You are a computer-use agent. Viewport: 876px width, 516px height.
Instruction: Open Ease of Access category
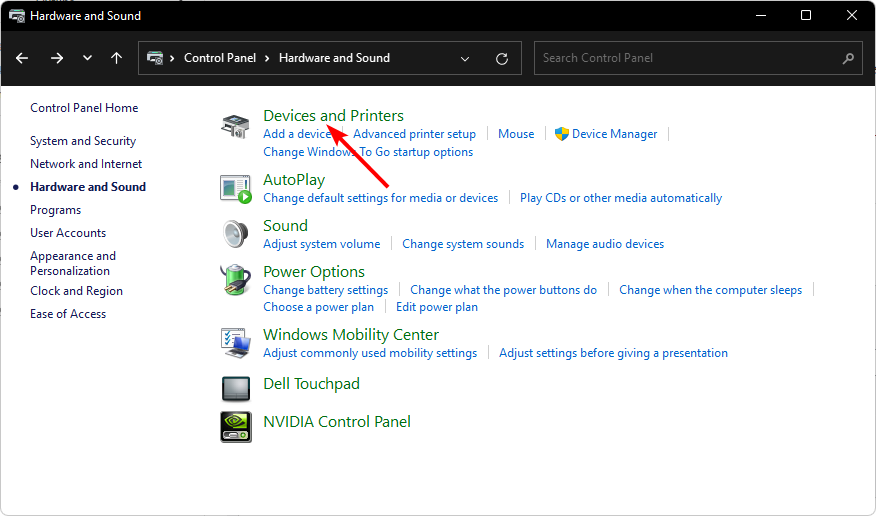click(68, 314)
